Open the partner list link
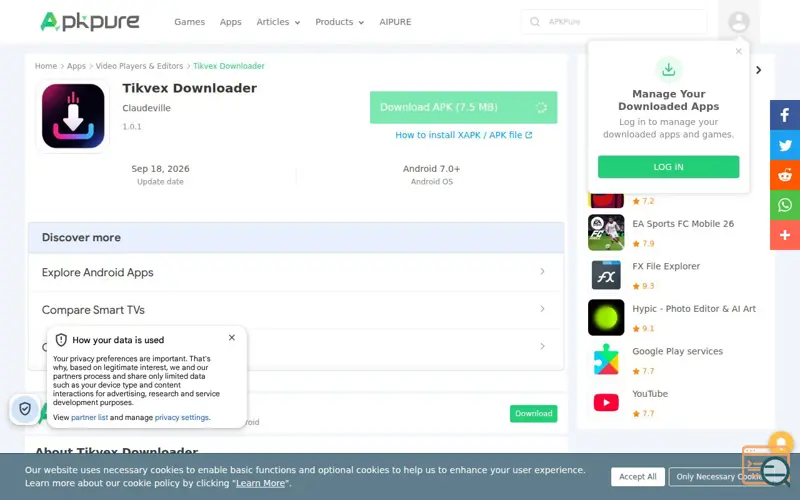The height and width of the screenshot is (500, 800). [x=89, y=417]
